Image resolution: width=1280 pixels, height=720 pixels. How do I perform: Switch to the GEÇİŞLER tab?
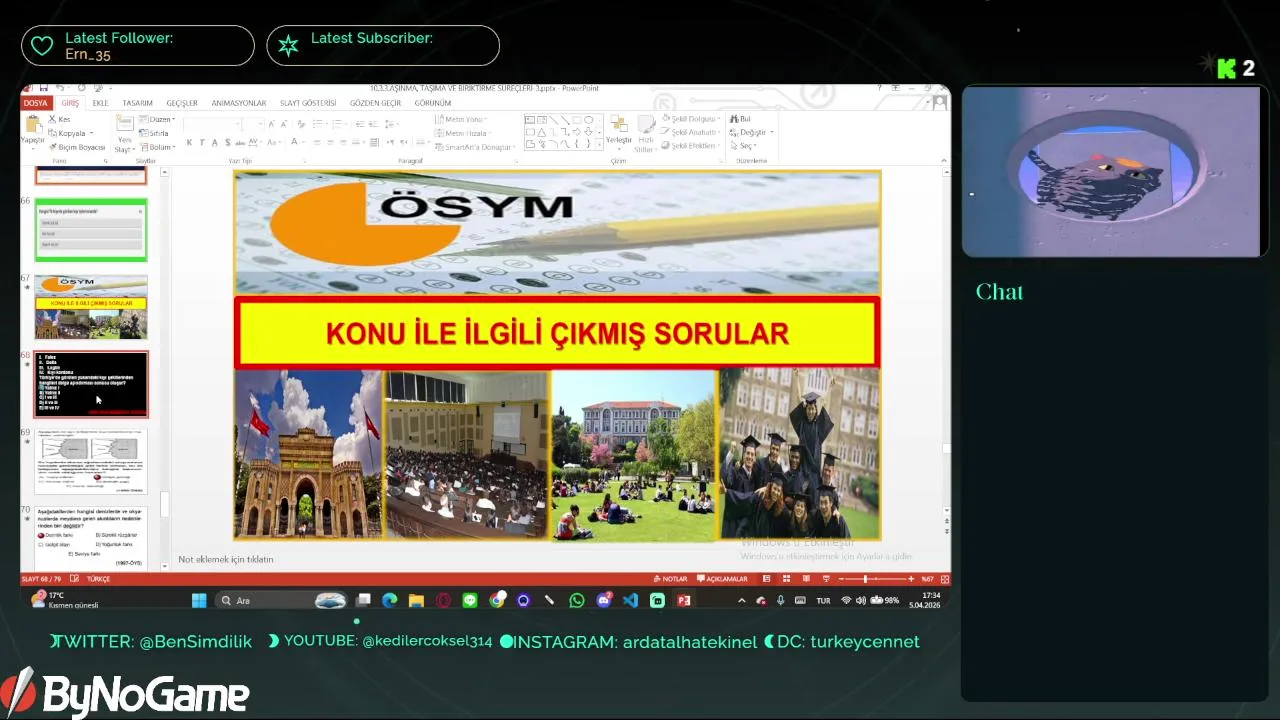pyautogui.click(x=182, y=103)
